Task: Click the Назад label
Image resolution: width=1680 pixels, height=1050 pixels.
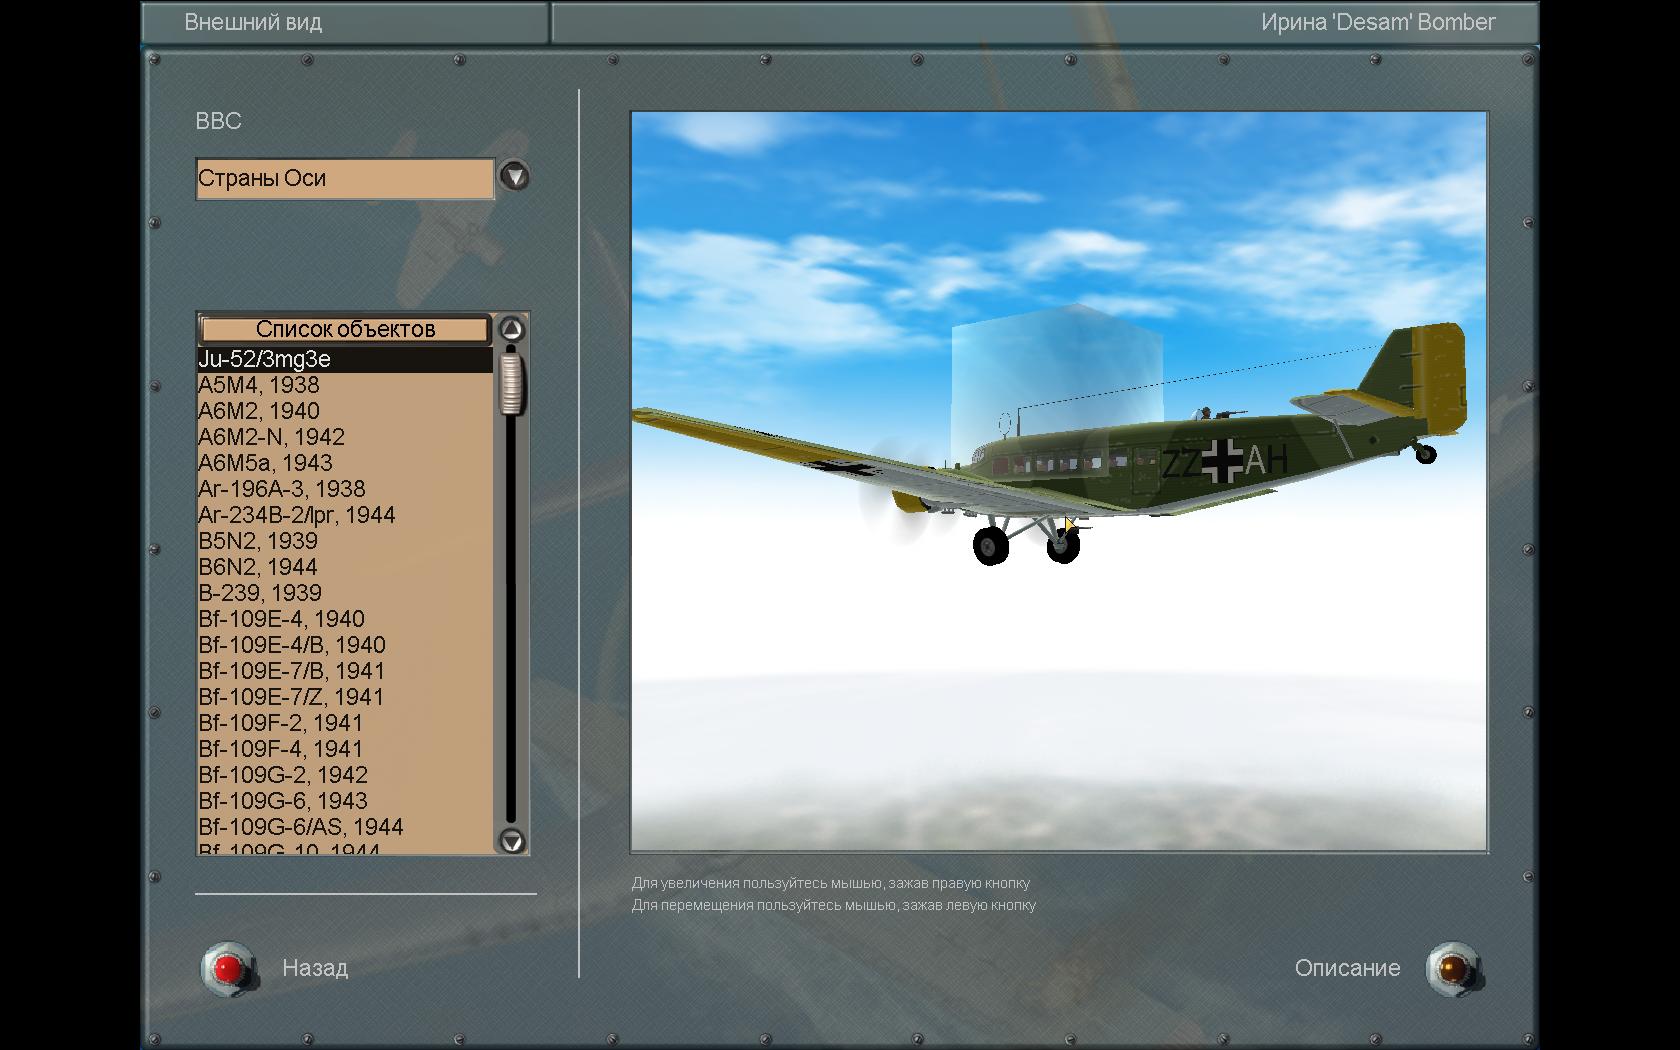Action: click(315, 968)
